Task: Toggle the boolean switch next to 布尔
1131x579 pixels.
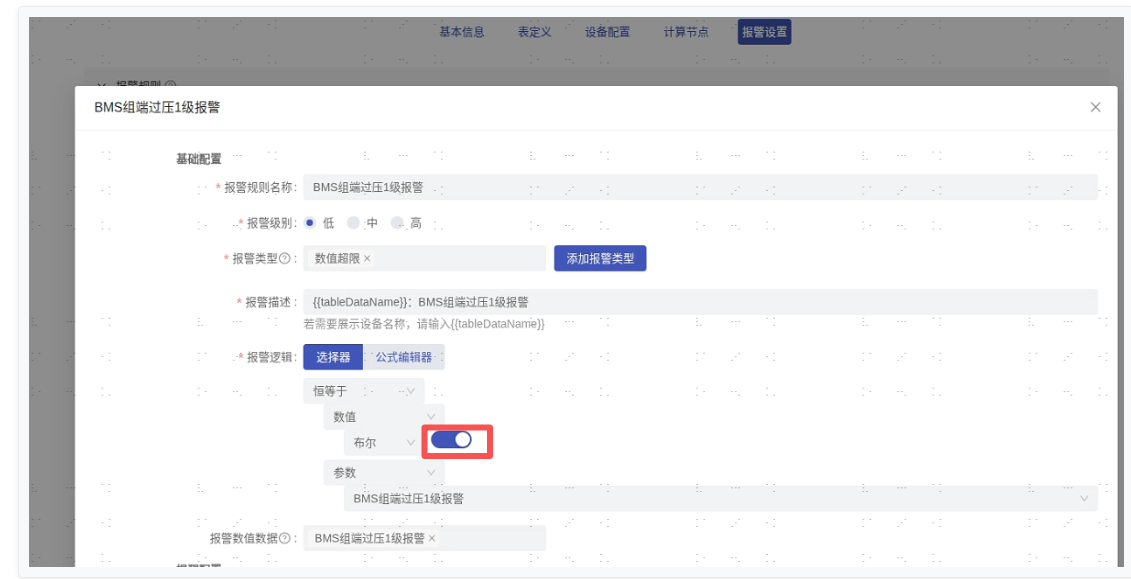Action: pos(451,440)
